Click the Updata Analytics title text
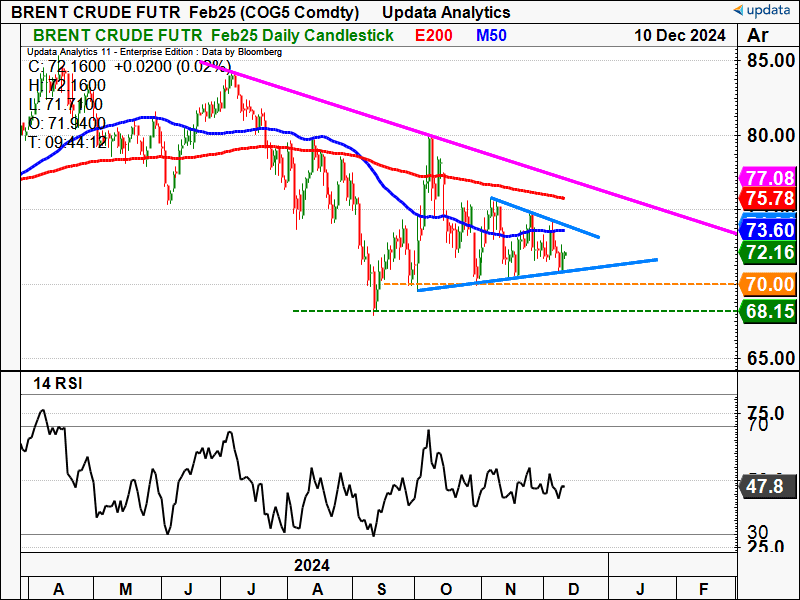Viewport: 800px width, 600px height. pyautogui.click(x=446, y=12)
